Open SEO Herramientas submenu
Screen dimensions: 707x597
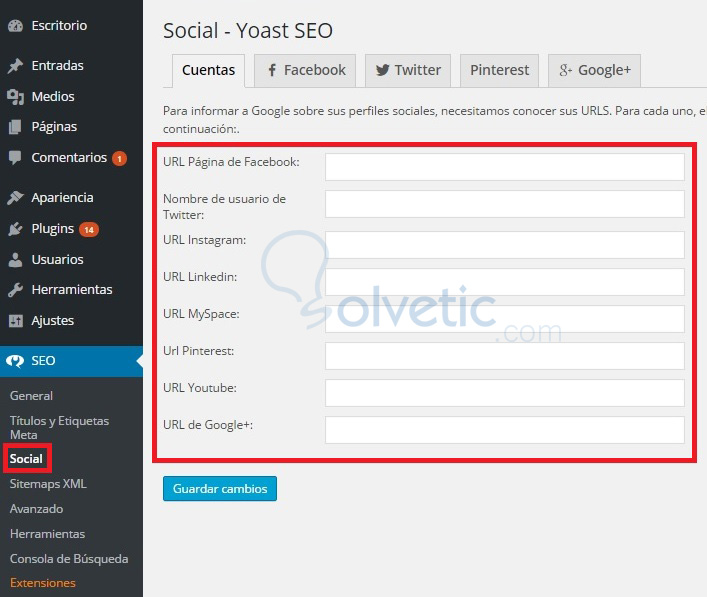pos(47,534)
